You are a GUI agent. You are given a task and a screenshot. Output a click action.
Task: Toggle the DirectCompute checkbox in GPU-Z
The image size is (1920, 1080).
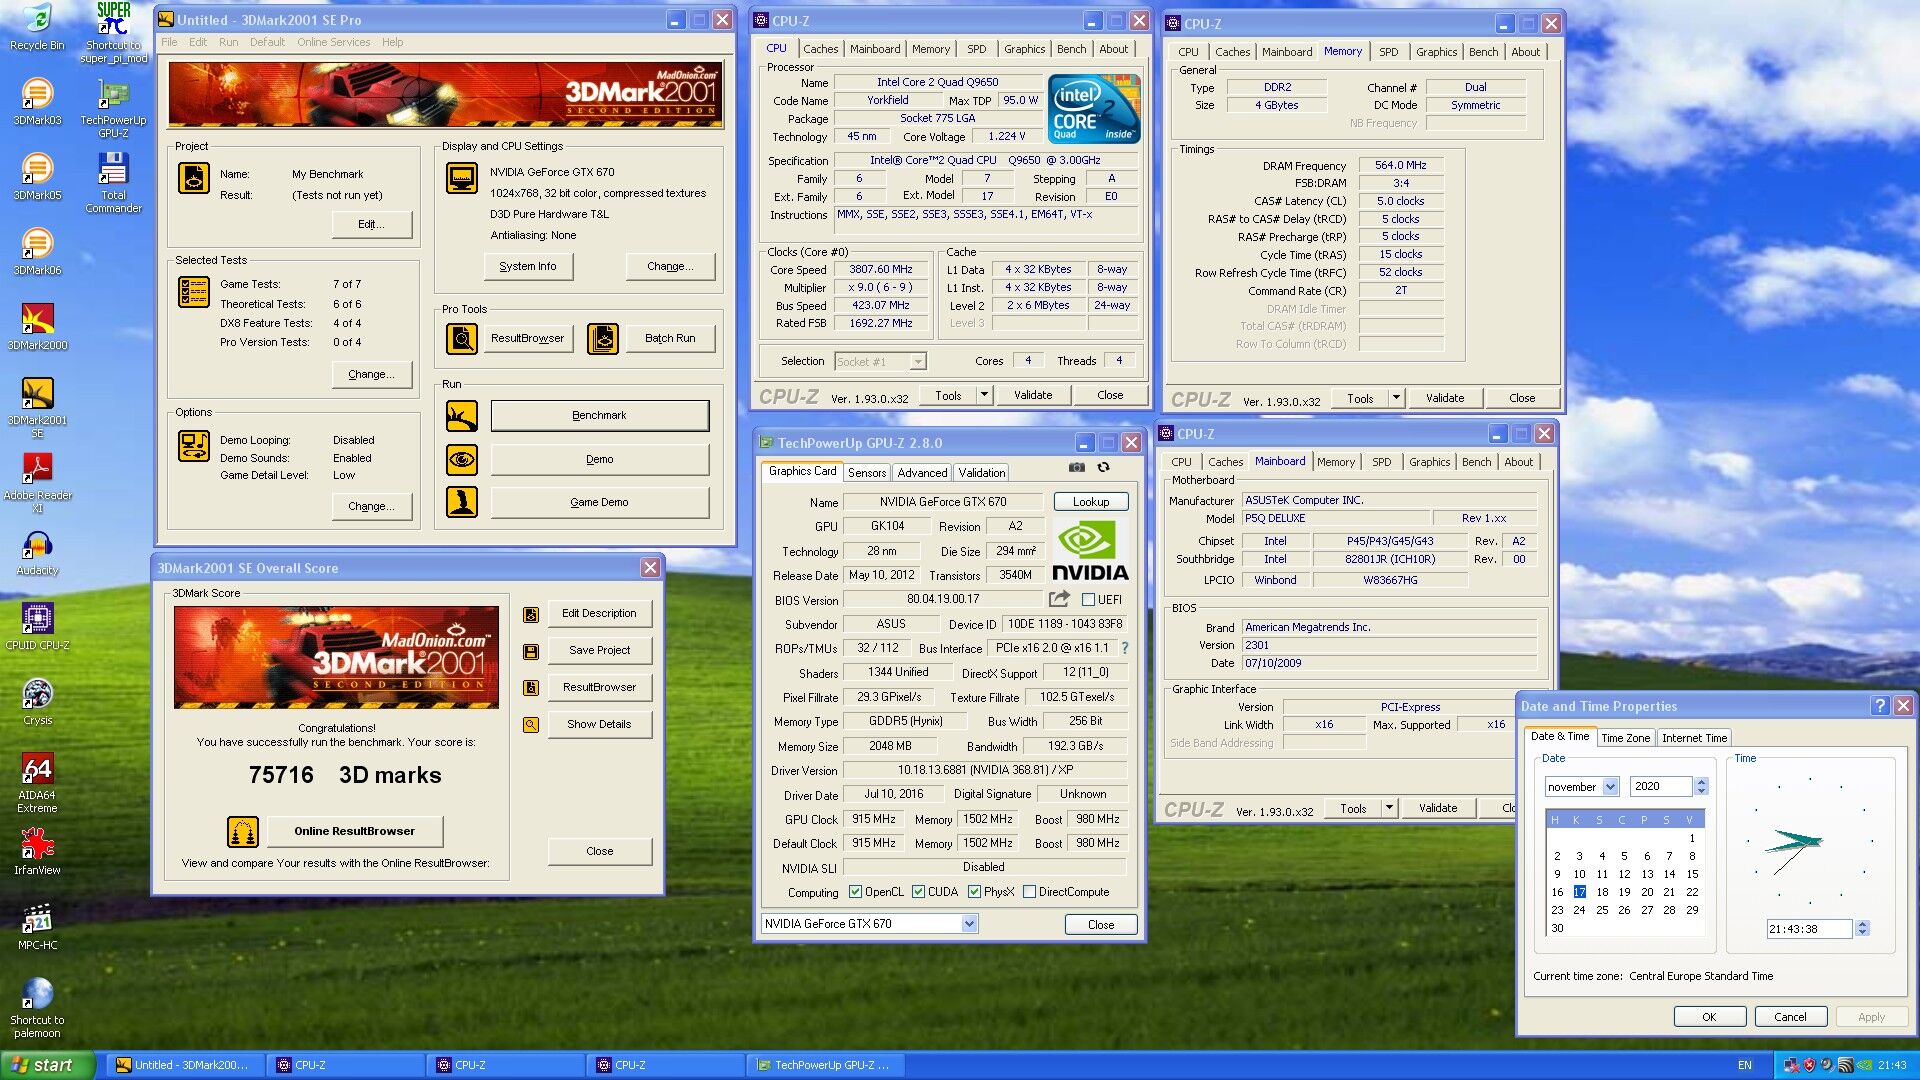pyautogui.click(x=1029, y=892)
